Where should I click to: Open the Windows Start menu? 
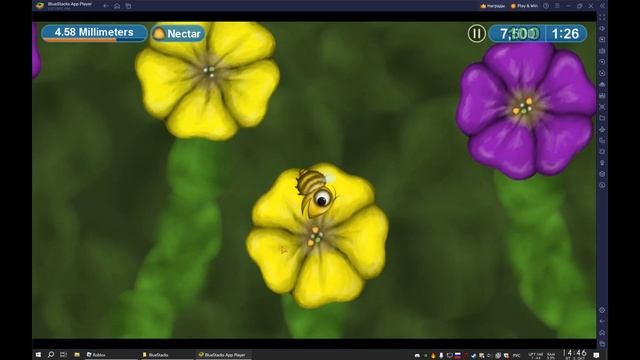click(38, 355)
